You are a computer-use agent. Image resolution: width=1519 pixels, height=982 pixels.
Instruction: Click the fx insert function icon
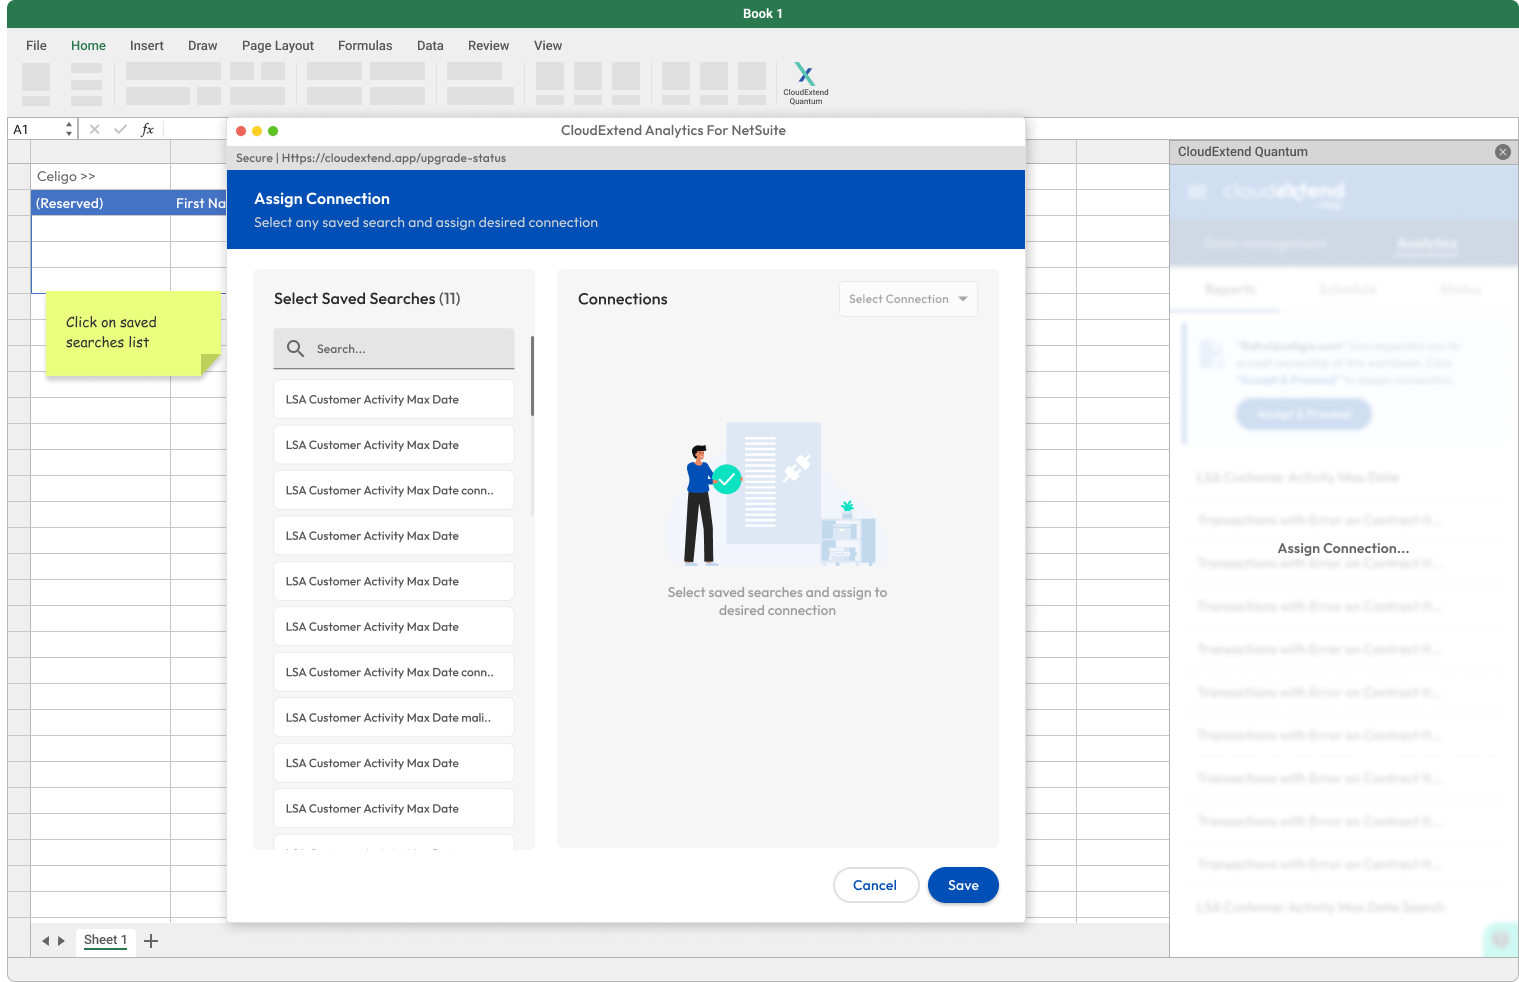(x=147, y=129)
